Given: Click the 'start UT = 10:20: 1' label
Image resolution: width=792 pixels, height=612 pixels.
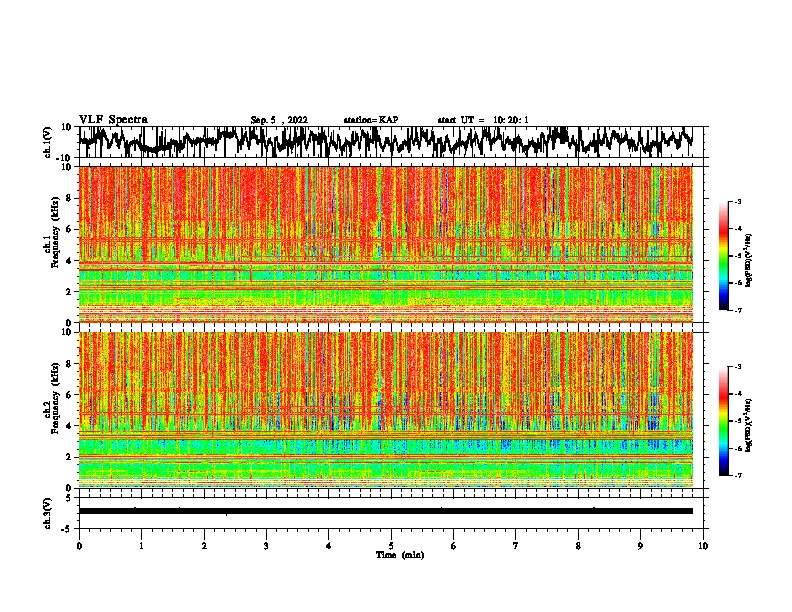Looking at the screenshot, I should click(x=483, y=120).
